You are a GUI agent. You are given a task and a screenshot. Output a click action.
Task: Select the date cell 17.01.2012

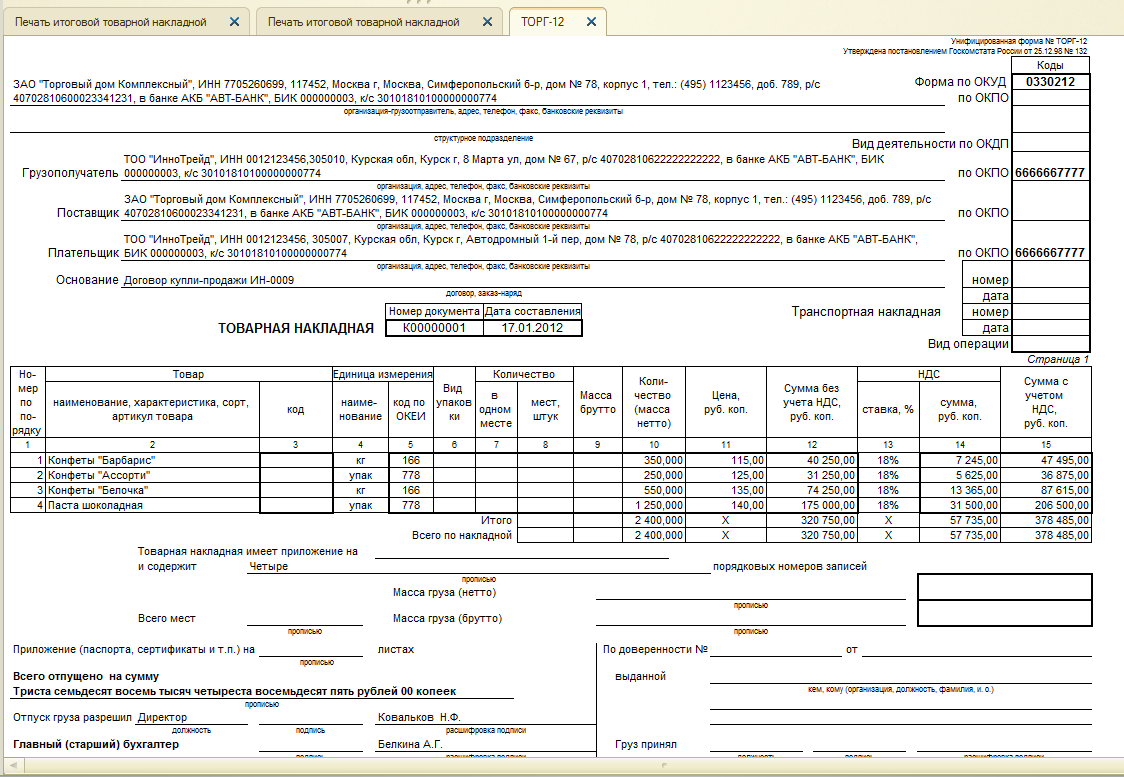click(x=533, y=328)
